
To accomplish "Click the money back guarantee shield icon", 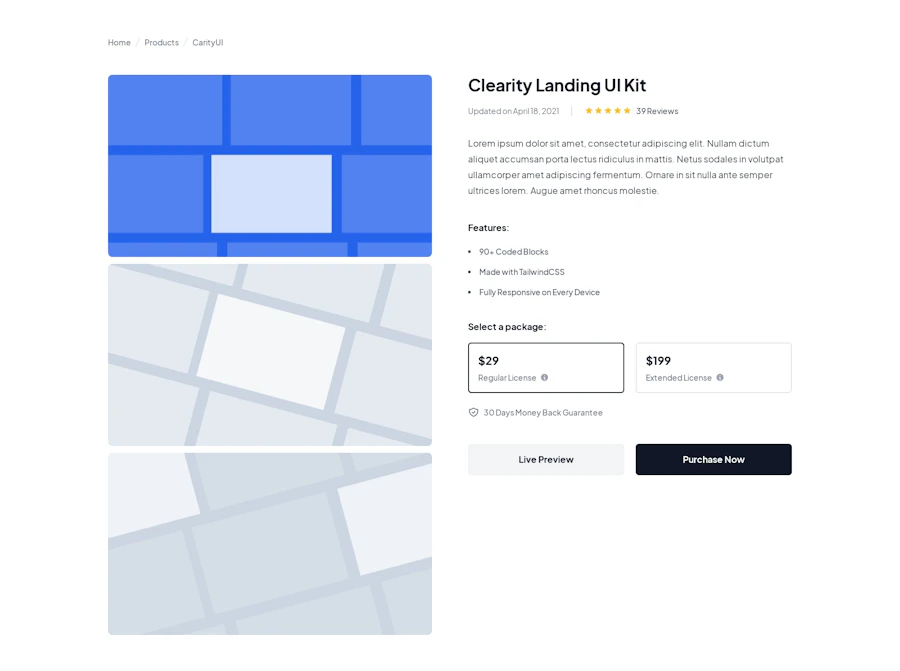I will 474,413.
